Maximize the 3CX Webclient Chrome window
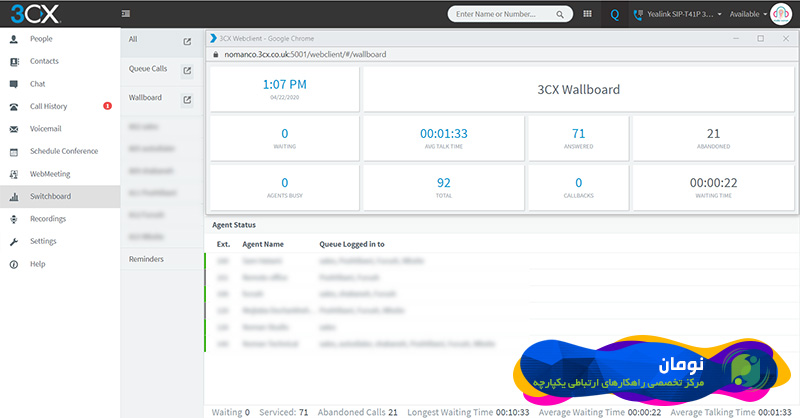Screen dimensions: 800x418 coord(760,38)
